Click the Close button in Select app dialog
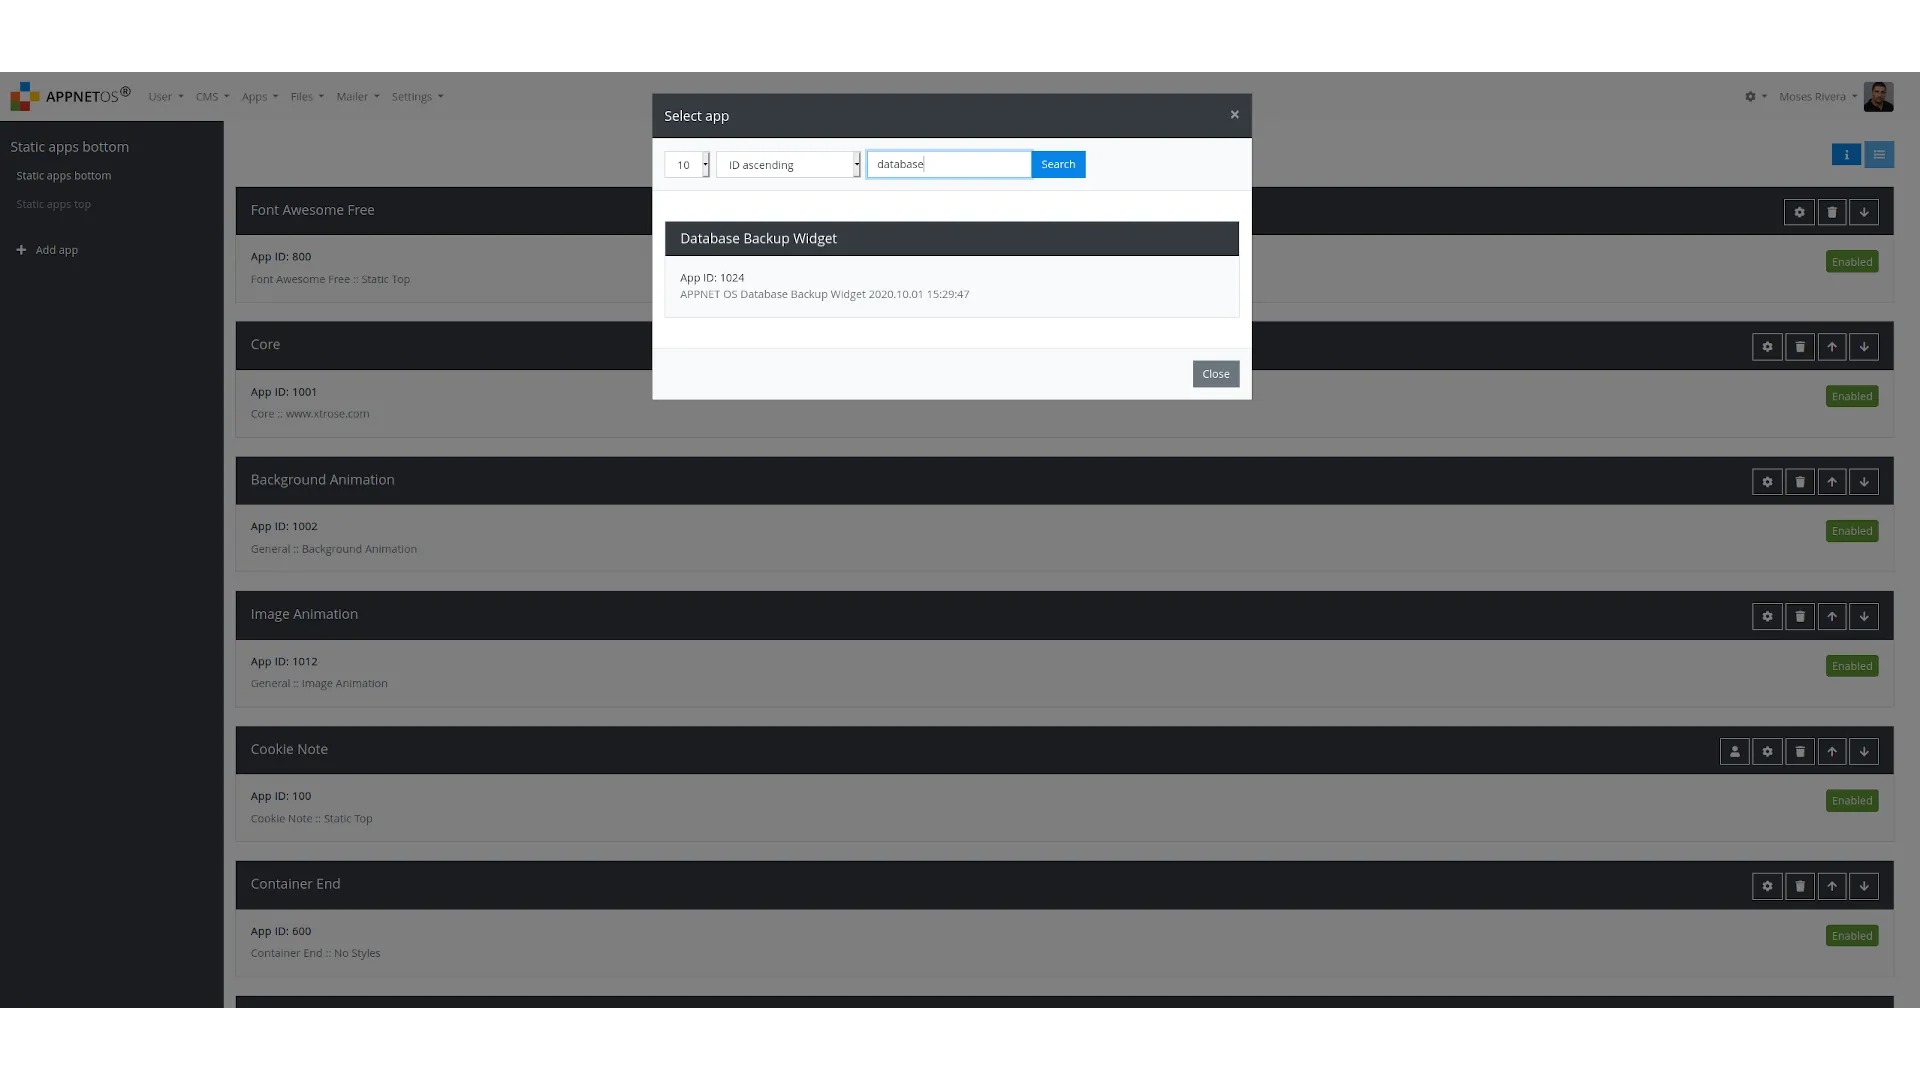1920x1080 pixels. (x=1215, y=373)
